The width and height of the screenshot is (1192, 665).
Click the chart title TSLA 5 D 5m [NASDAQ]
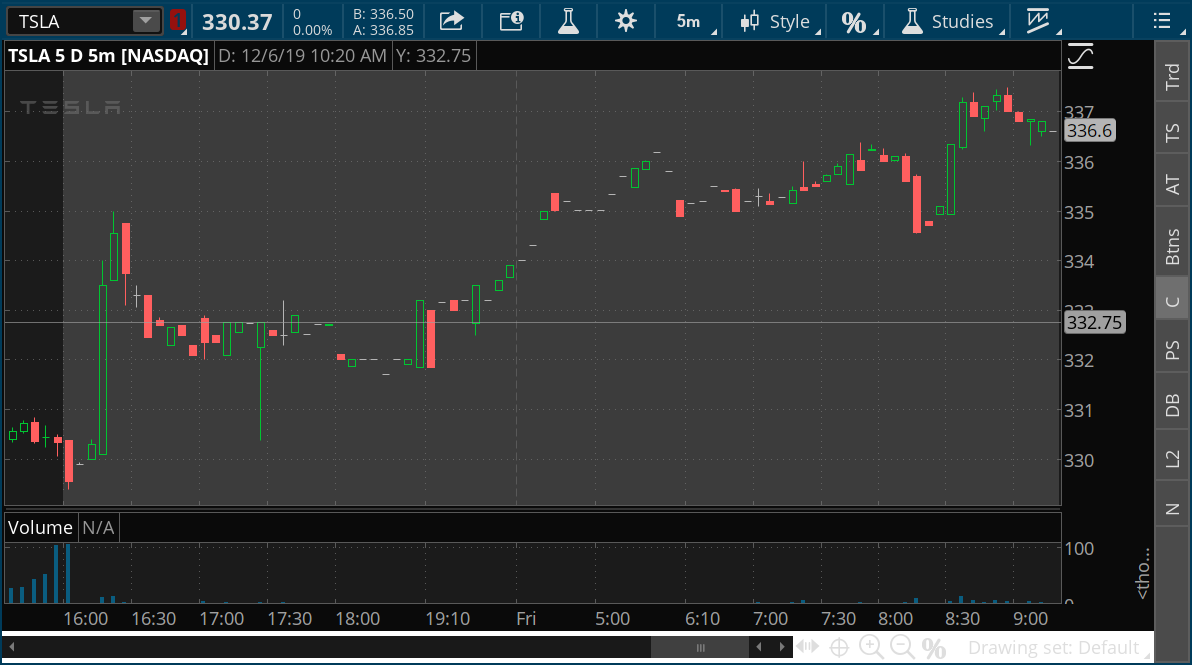109,55
